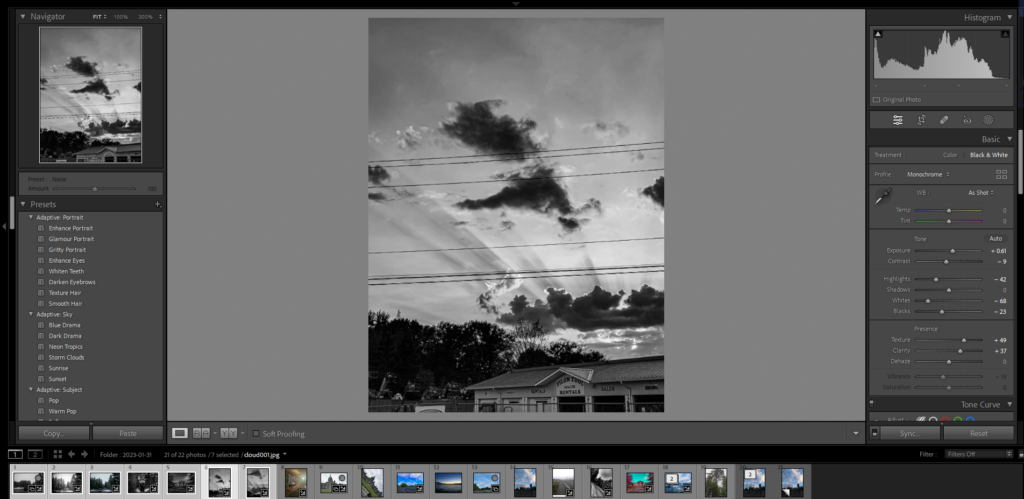The image size is (1024, 499).
Task: Toggle the Original Photo checkbox
Action: [x=877, y=100]
